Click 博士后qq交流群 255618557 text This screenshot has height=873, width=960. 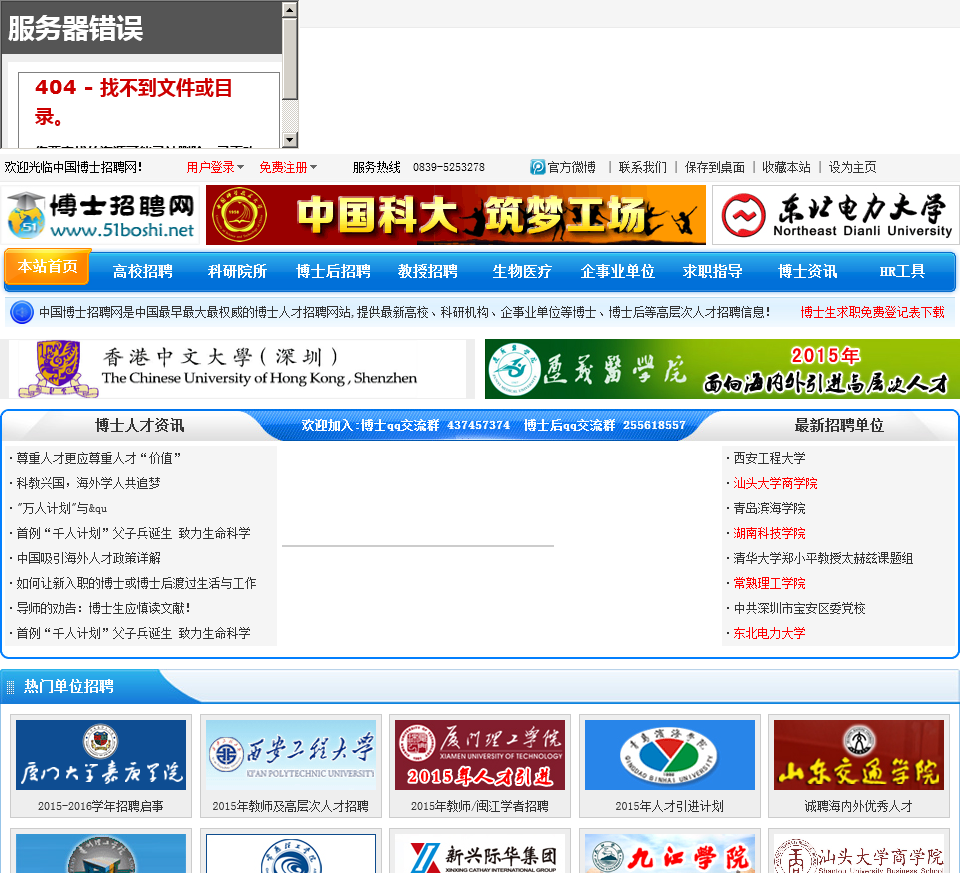point(605,425)
